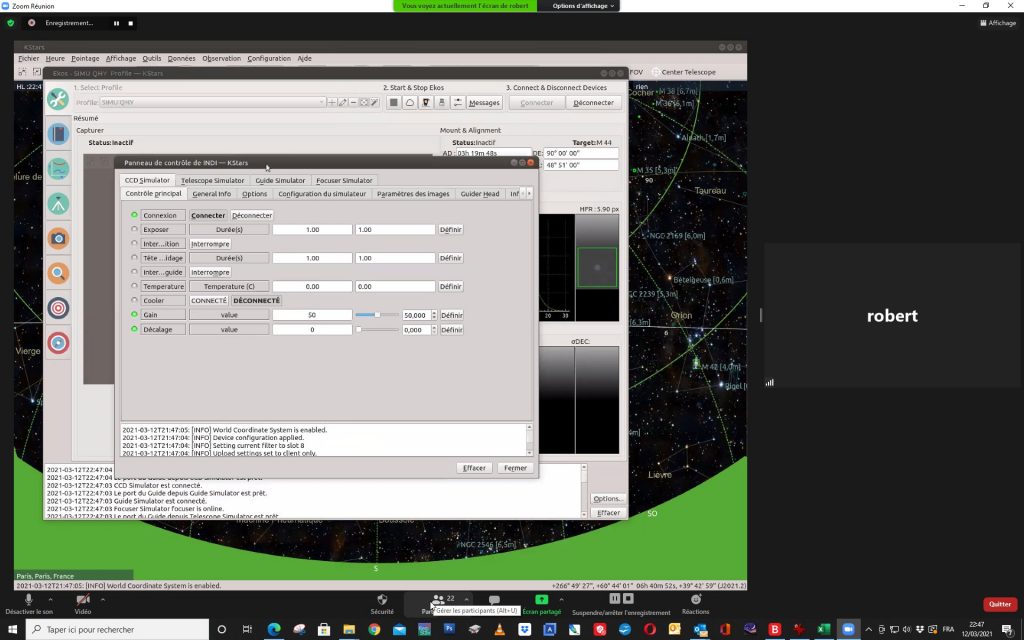Open the Zoom participants panel icon
1024x640 pixels.
(x=438, y=600)
